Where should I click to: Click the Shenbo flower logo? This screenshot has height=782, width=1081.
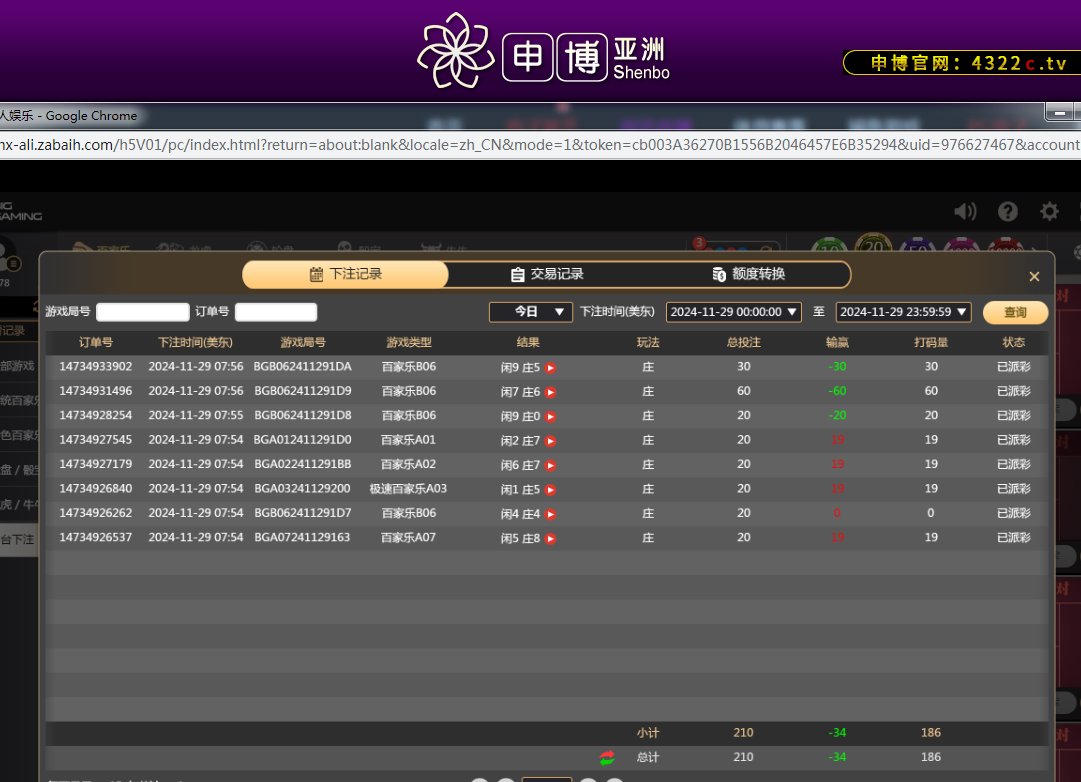pos(456,50)
